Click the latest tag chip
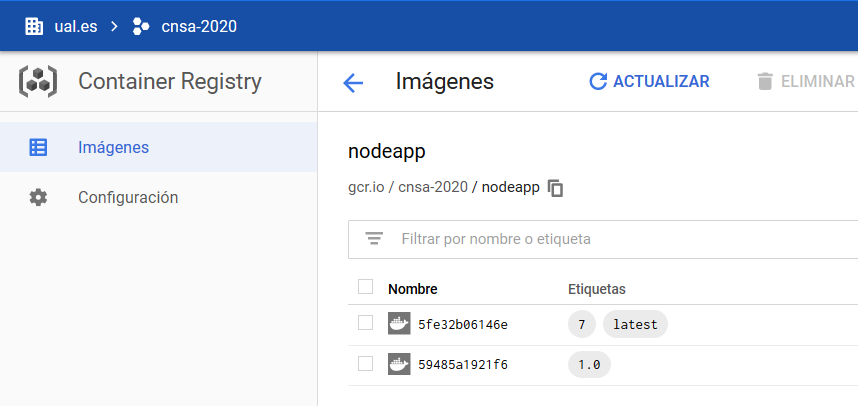The width and height of the screenshot is (858, 406). click(x=635, y=324)
